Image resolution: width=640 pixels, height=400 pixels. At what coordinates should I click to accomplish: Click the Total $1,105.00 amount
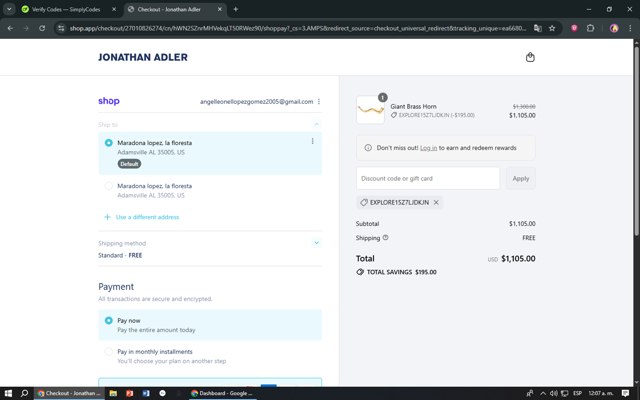click(x=518, y=258)
